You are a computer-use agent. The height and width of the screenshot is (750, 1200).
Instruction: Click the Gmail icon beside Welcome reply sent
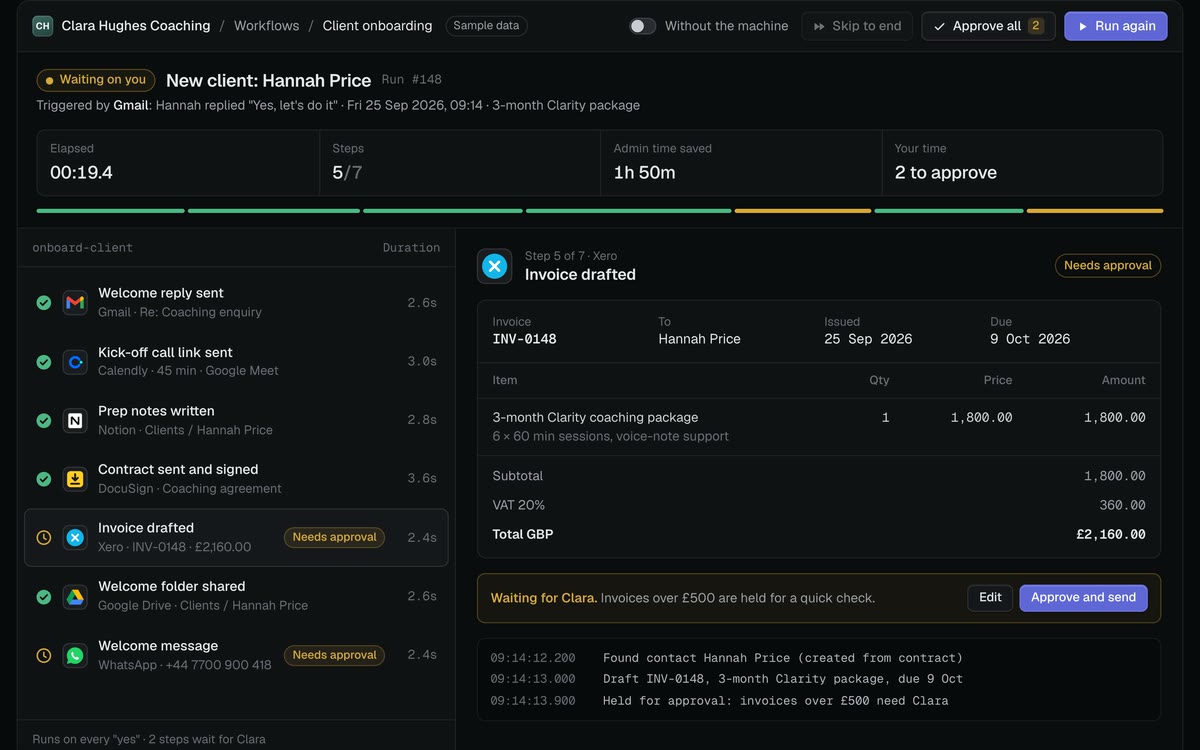point(75,302)
